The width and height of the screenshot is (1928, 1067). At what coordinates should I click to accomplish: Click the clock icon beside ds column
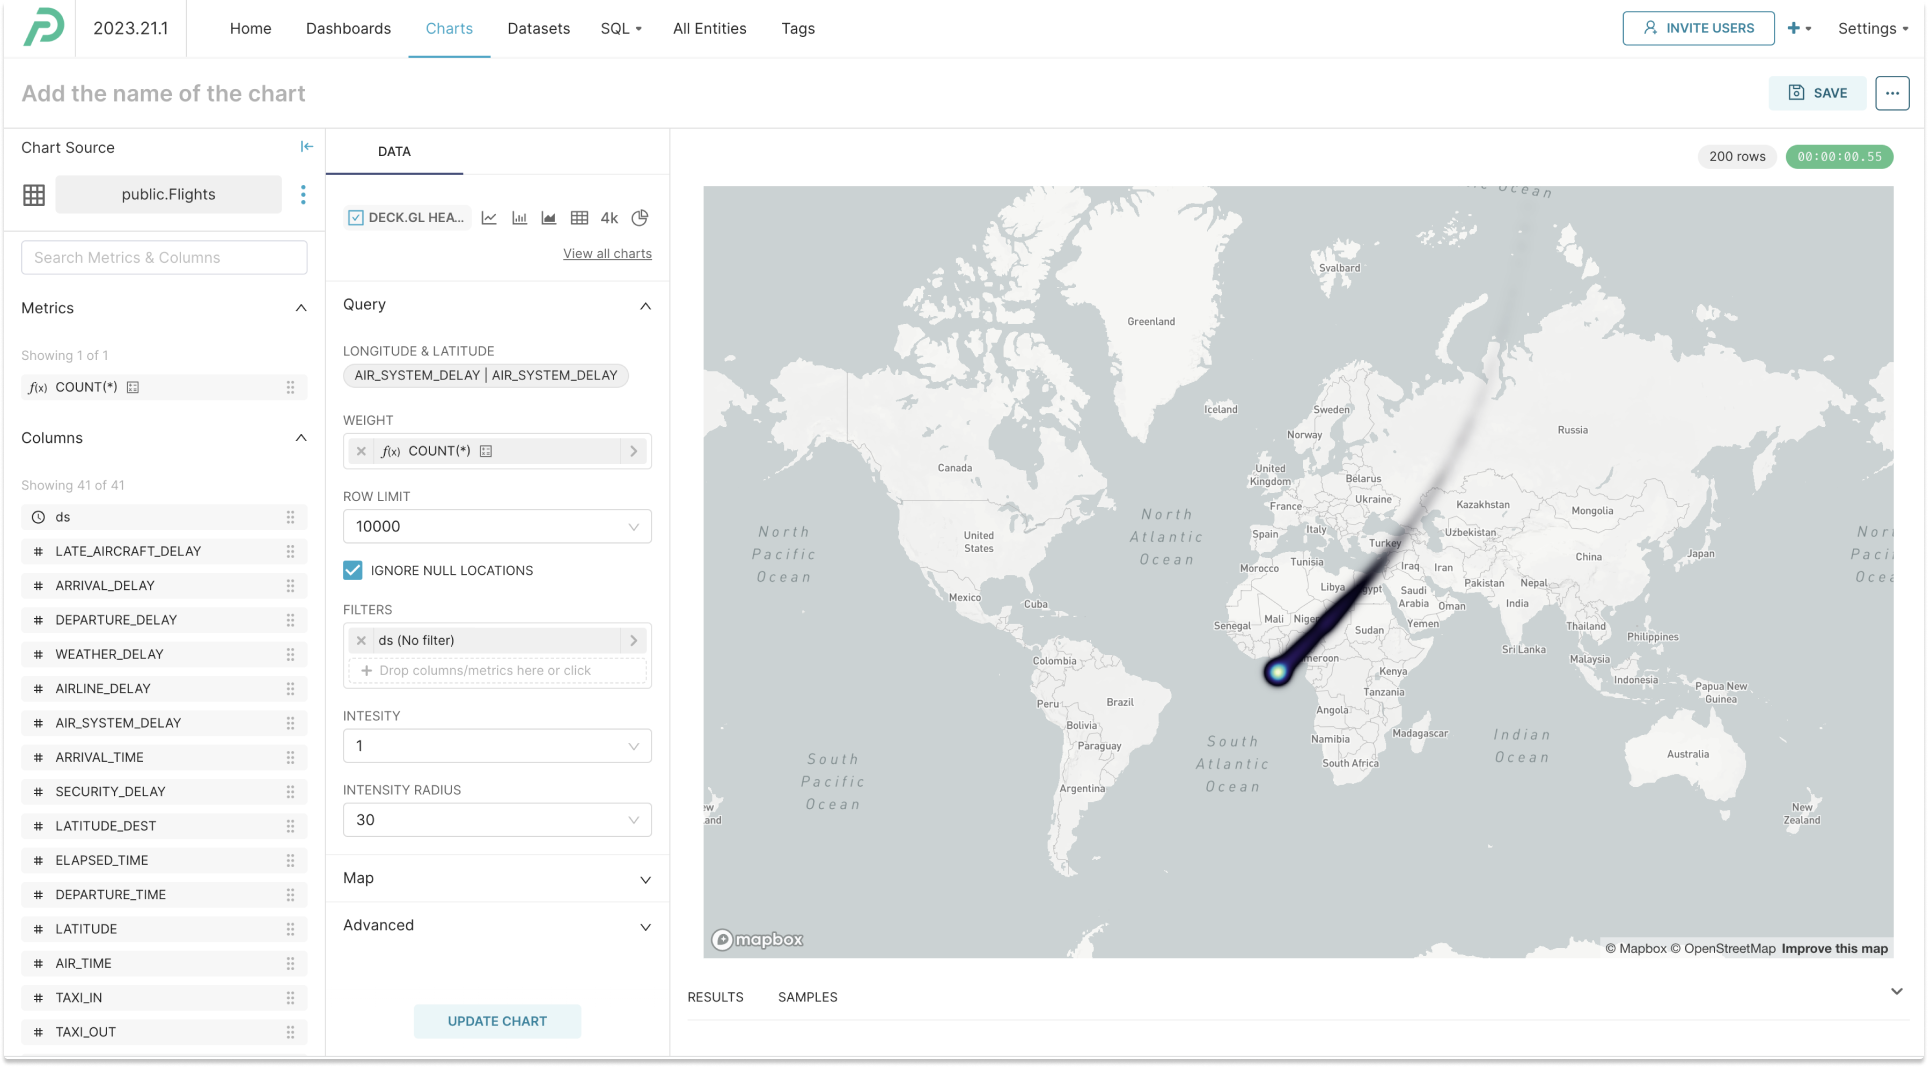(x=38, y=517)
